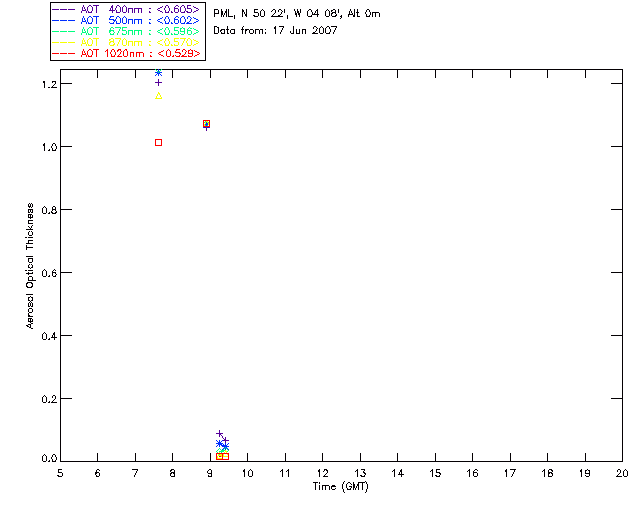Click y-axis tick label 0.4
The width and height of the screenshot is (640, 512).
(49, 336)
